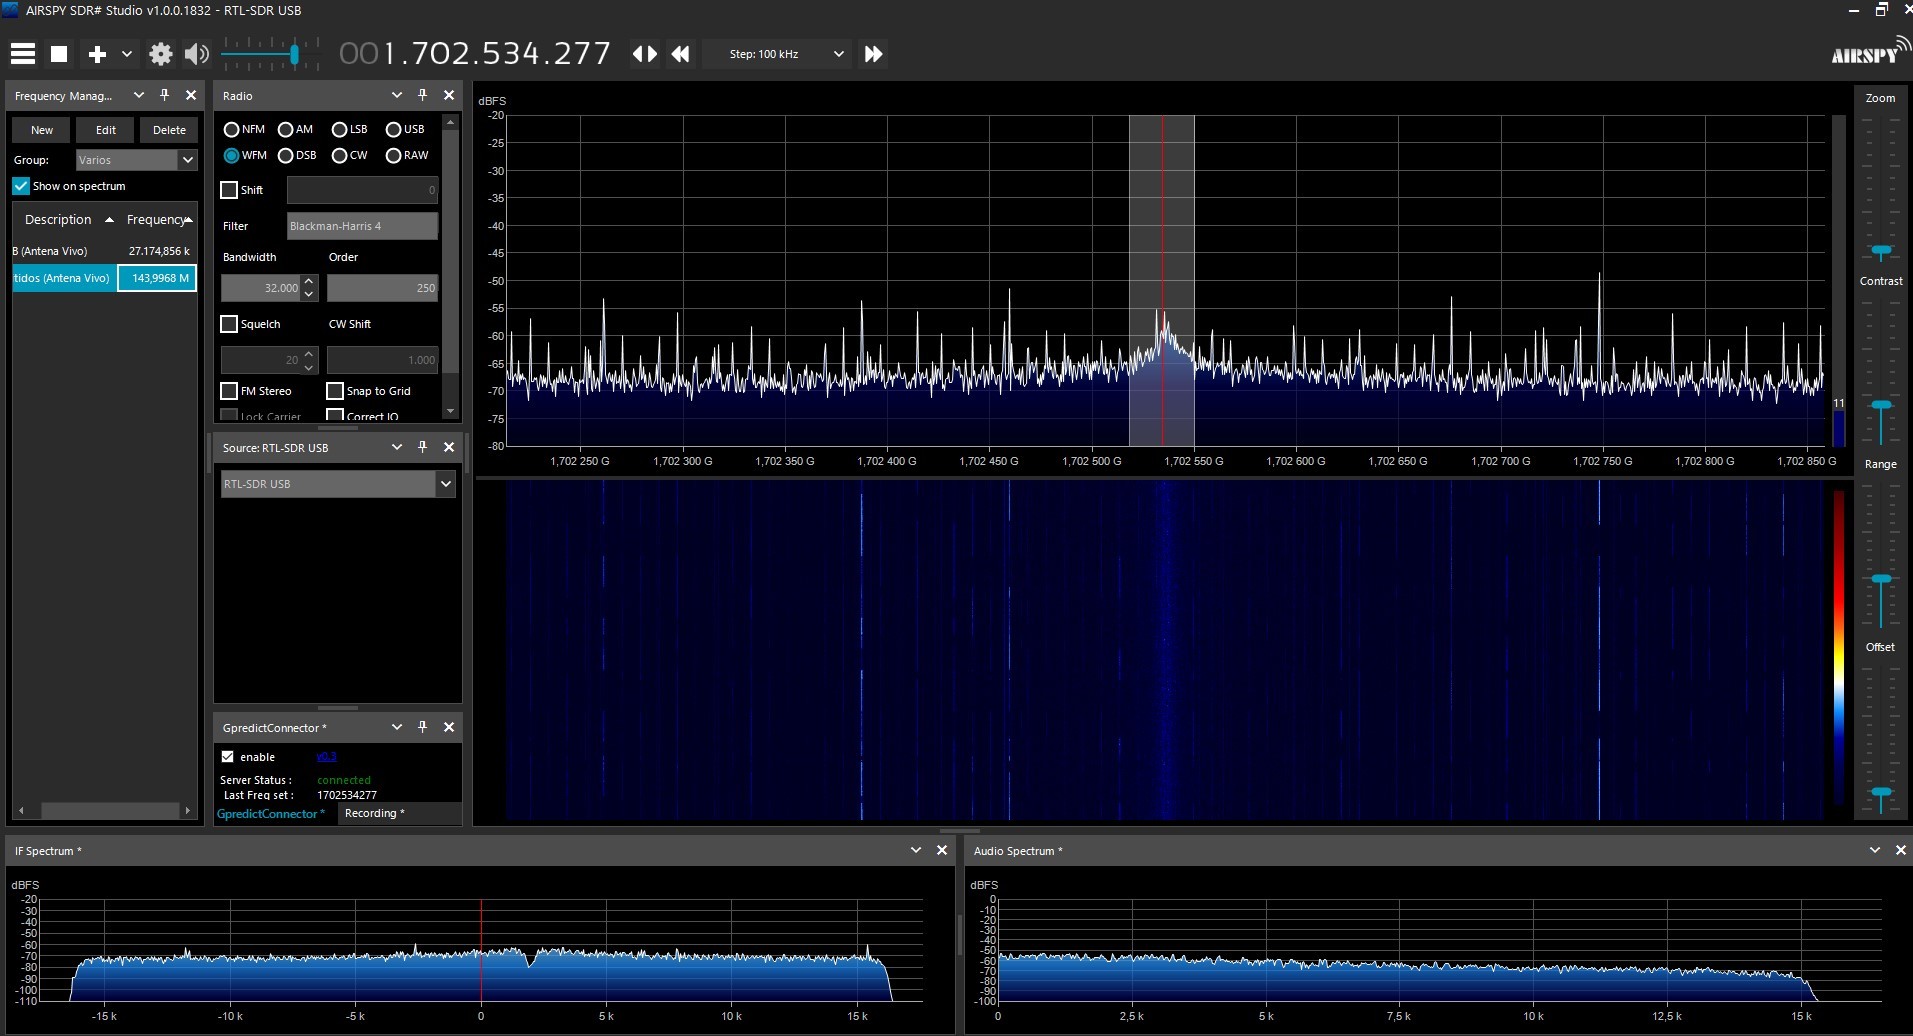Pin the Radio panel

[423, 95]
